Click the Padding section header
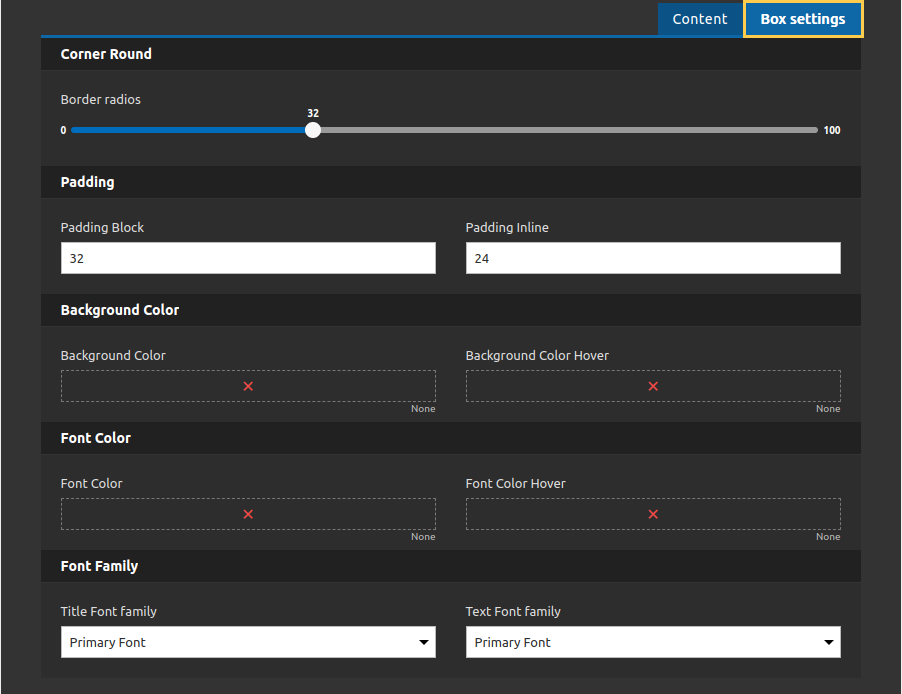 [451, 182]
